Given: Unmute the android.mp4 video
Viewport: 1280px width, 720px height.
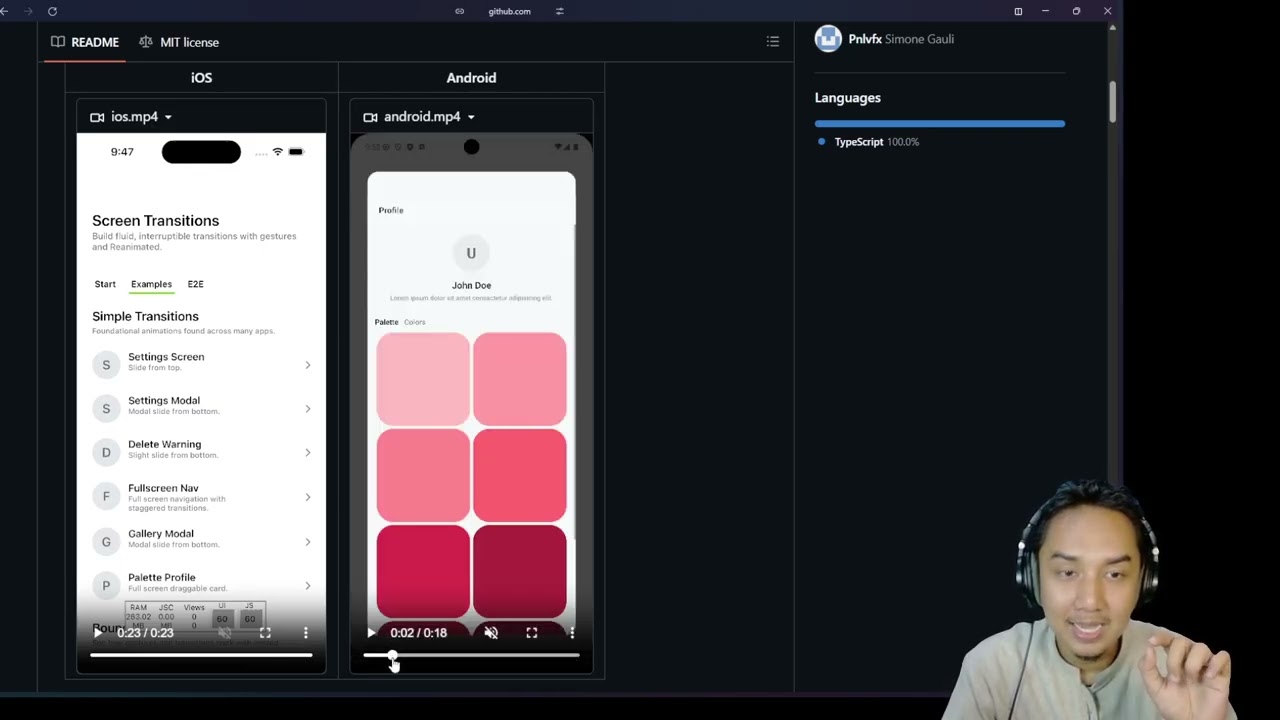Looking at the screenshot, I should pos(491,633).
